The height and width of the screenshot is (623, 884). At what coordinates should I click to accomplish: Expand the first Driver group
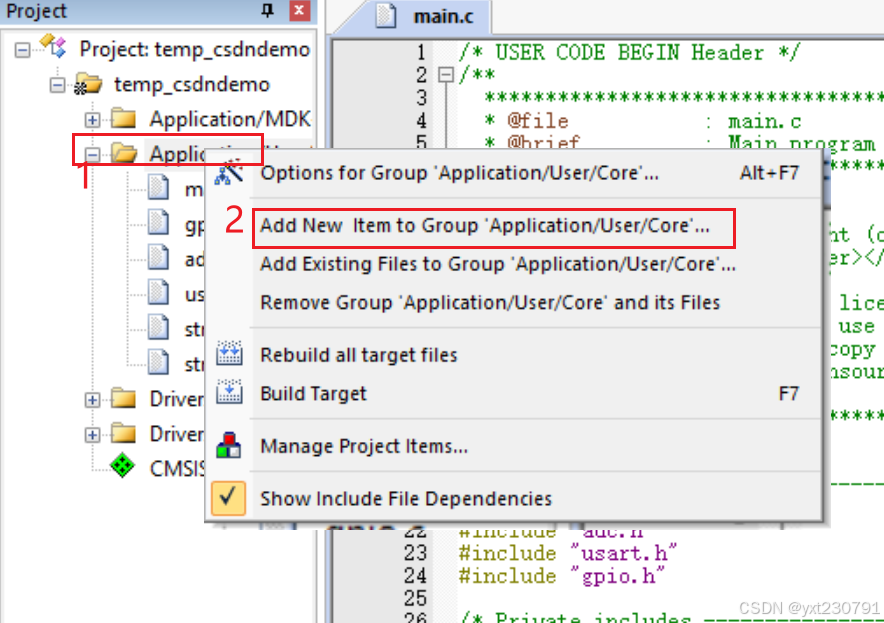pyautogui.click(x=92, y=400)
